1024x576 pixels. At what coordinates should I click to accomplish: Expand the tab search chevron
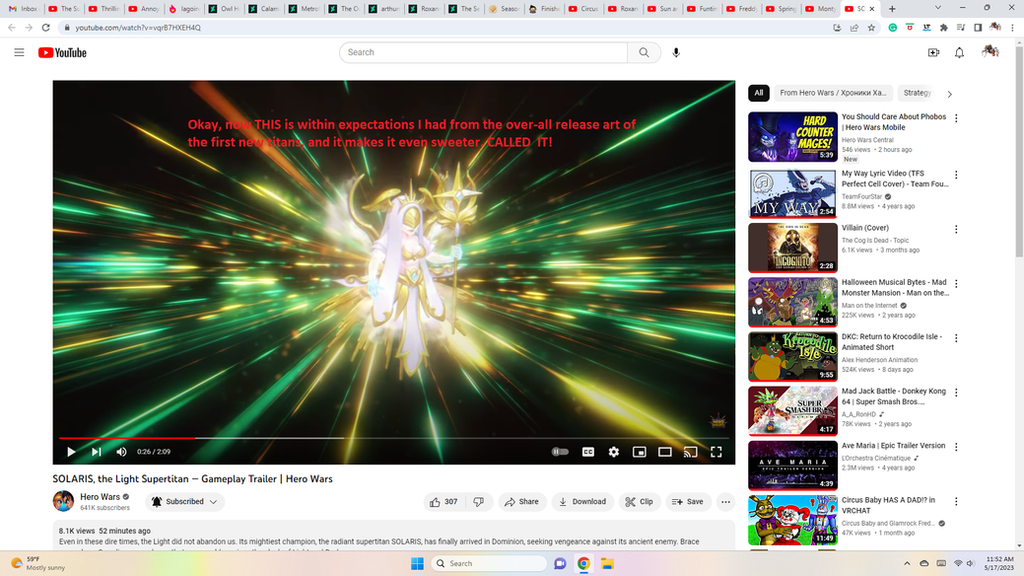pos(938,8)
